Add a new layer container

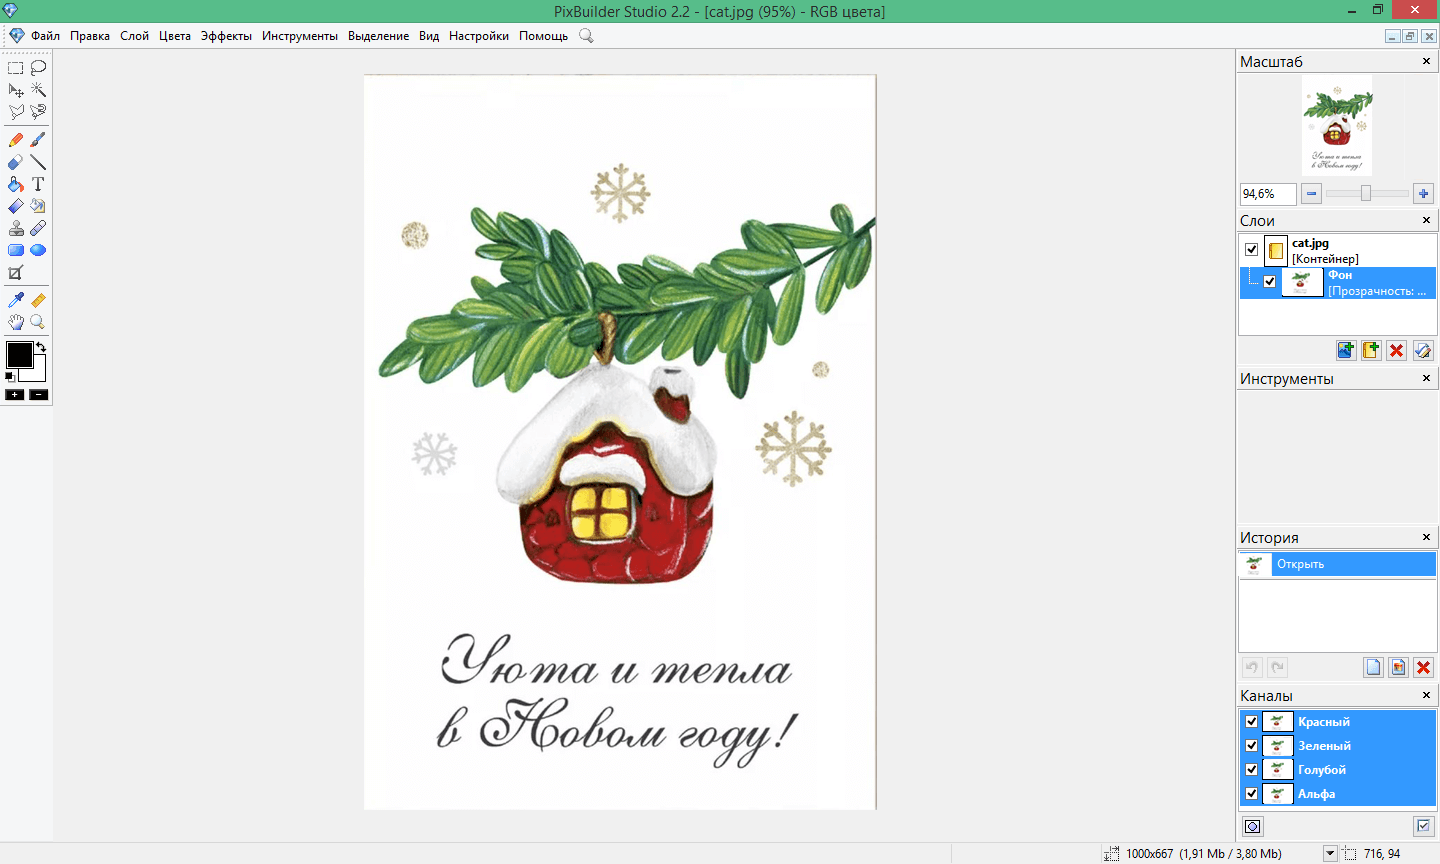pos(1371,350)
